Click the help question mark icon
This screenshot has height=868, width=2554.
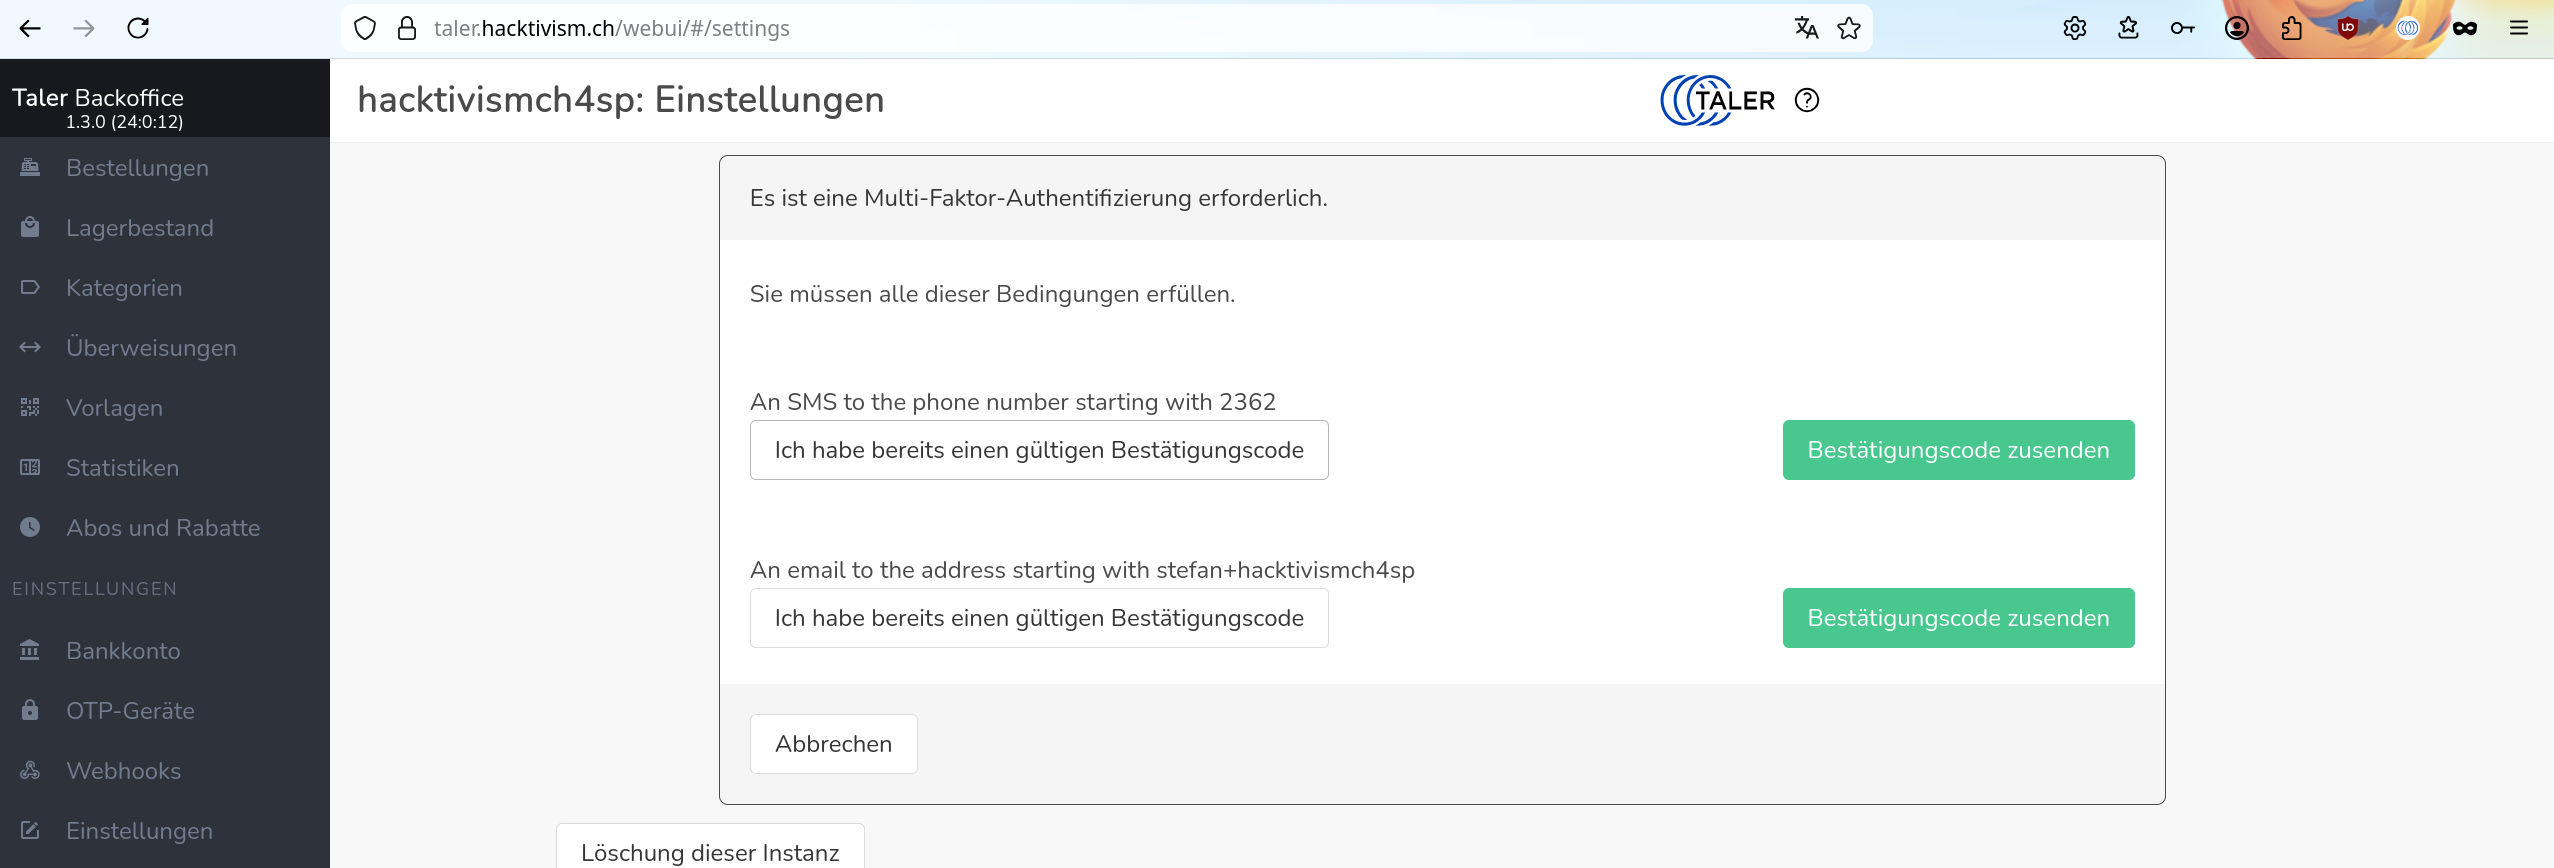1806,100
